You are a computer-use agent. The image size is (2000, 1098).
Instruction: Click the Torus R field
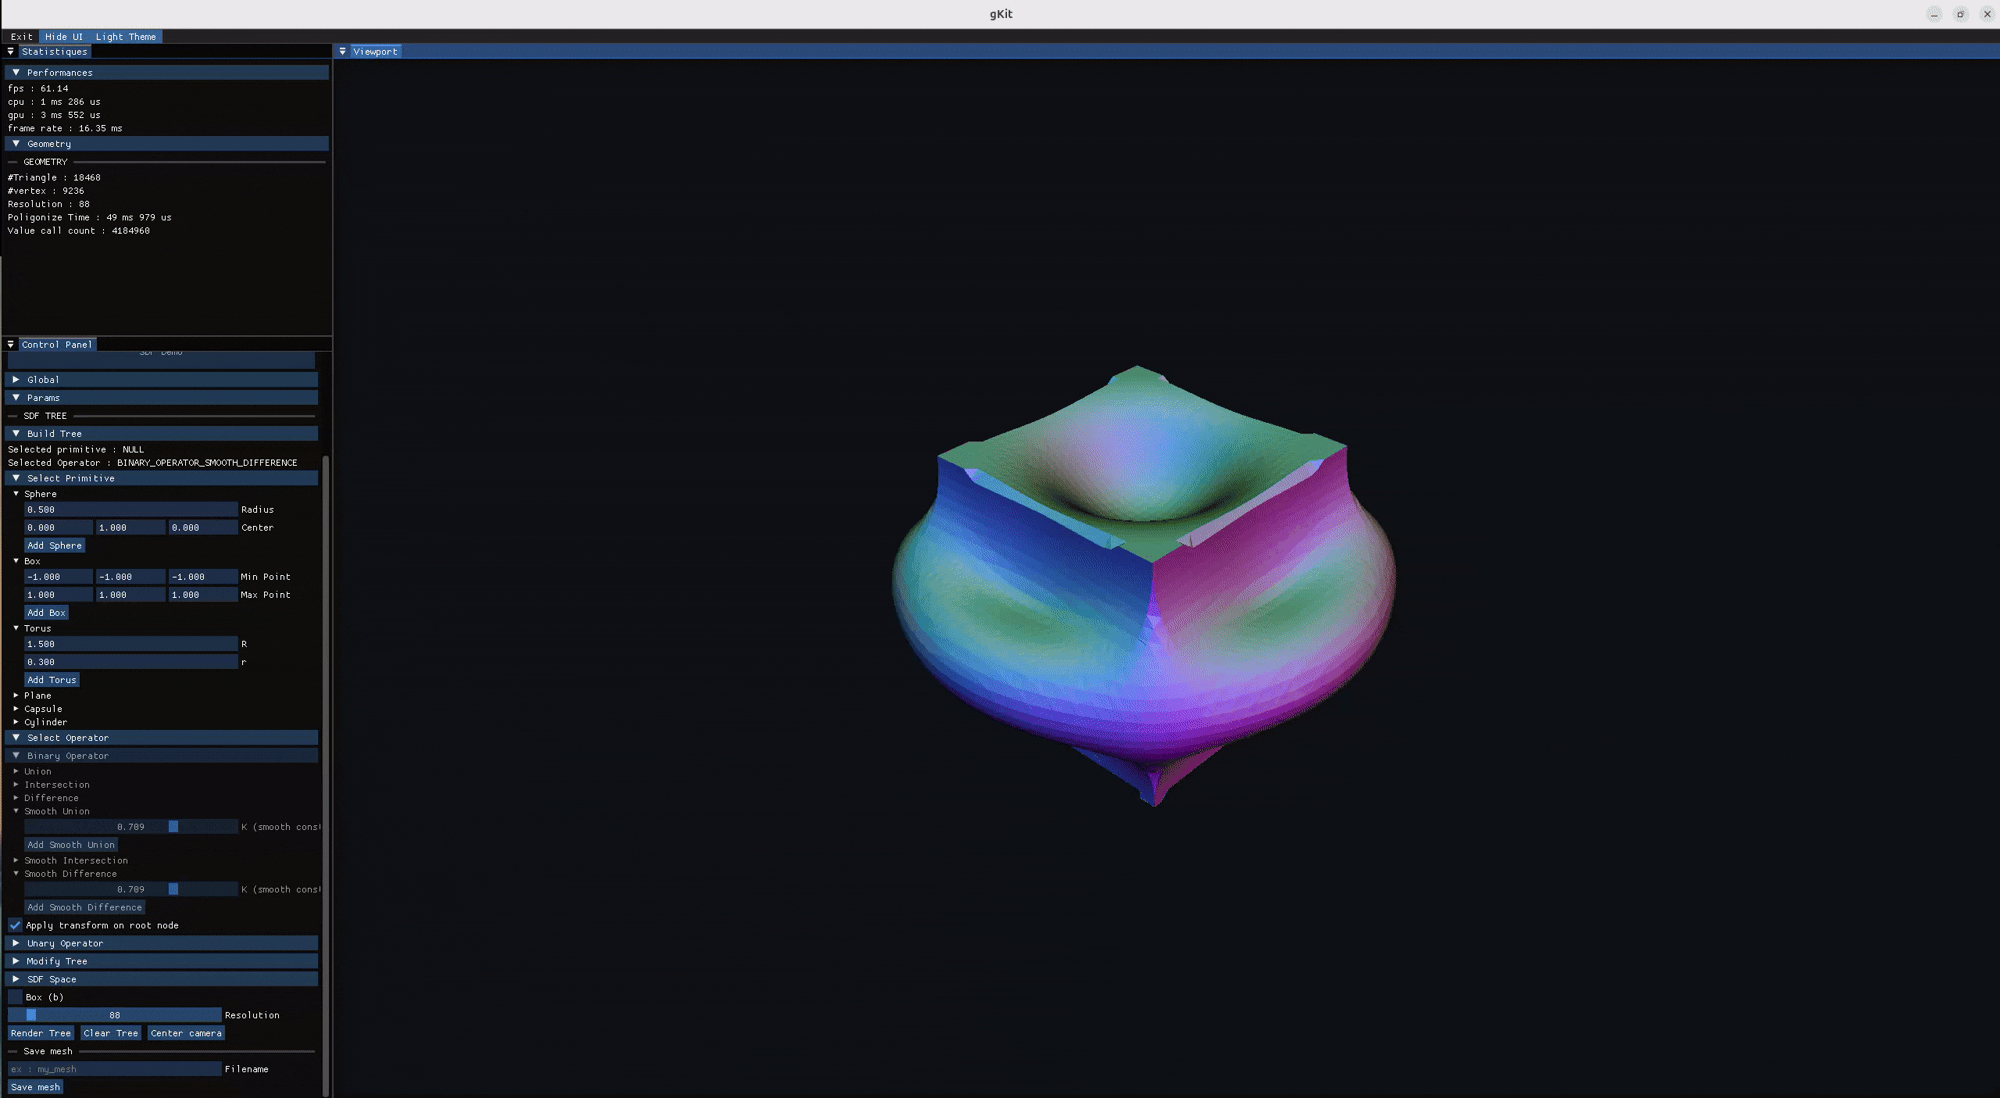131,645
